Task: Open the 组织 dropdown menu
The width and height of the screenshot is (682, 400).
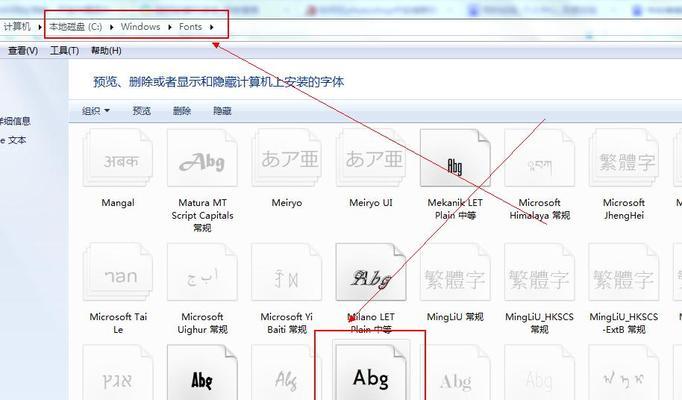Action: coord(96,111)
